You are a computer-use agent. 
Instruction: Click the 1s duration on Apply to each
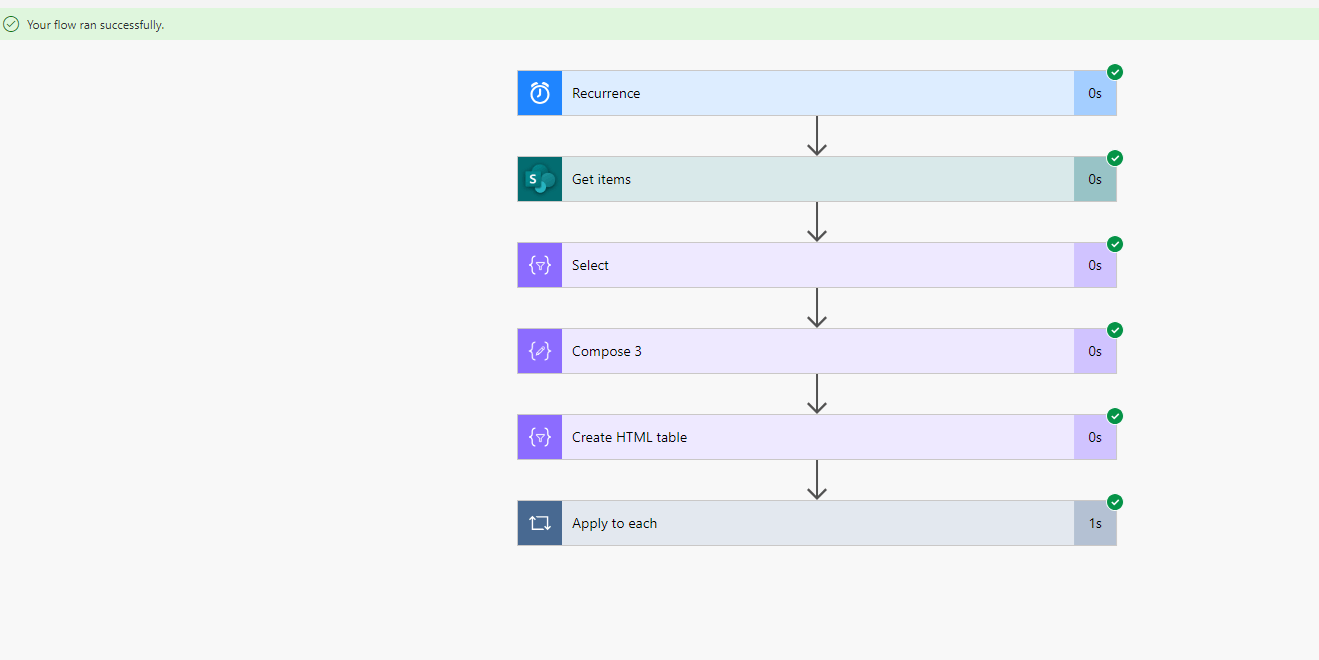(1095, 523)
